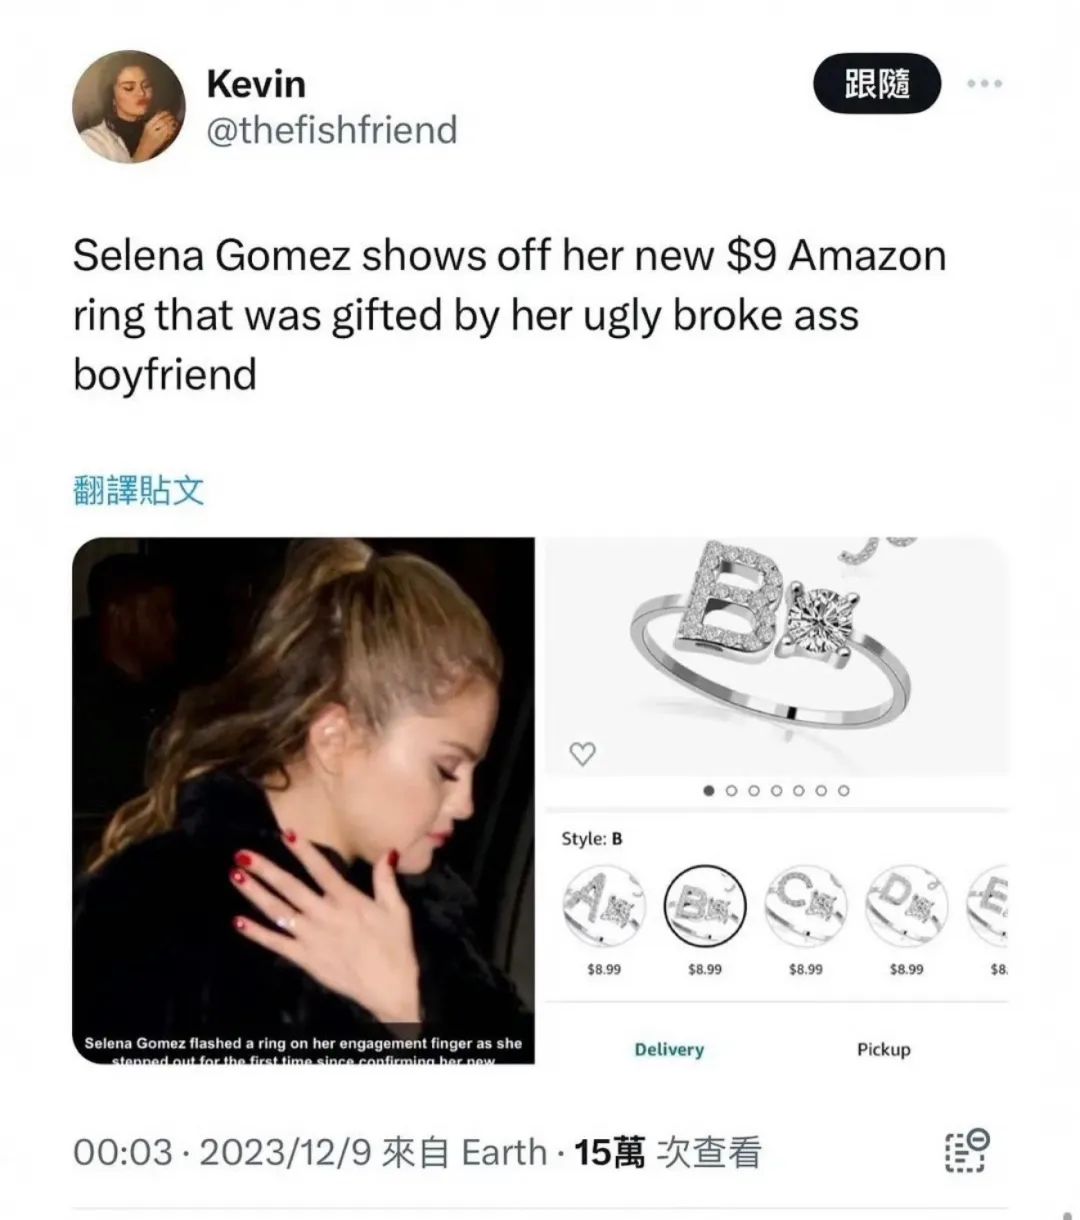This screenshot has width=1080, height=1220.
Task: Switch to the Pickup tab
Action: pos(884,1049)
